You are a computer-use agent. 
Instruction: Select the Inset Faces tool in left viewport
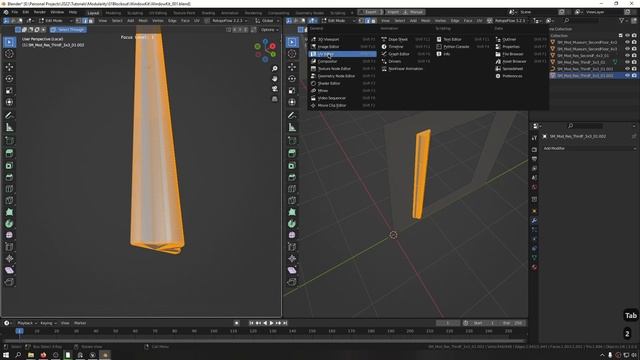pos(9,165)
